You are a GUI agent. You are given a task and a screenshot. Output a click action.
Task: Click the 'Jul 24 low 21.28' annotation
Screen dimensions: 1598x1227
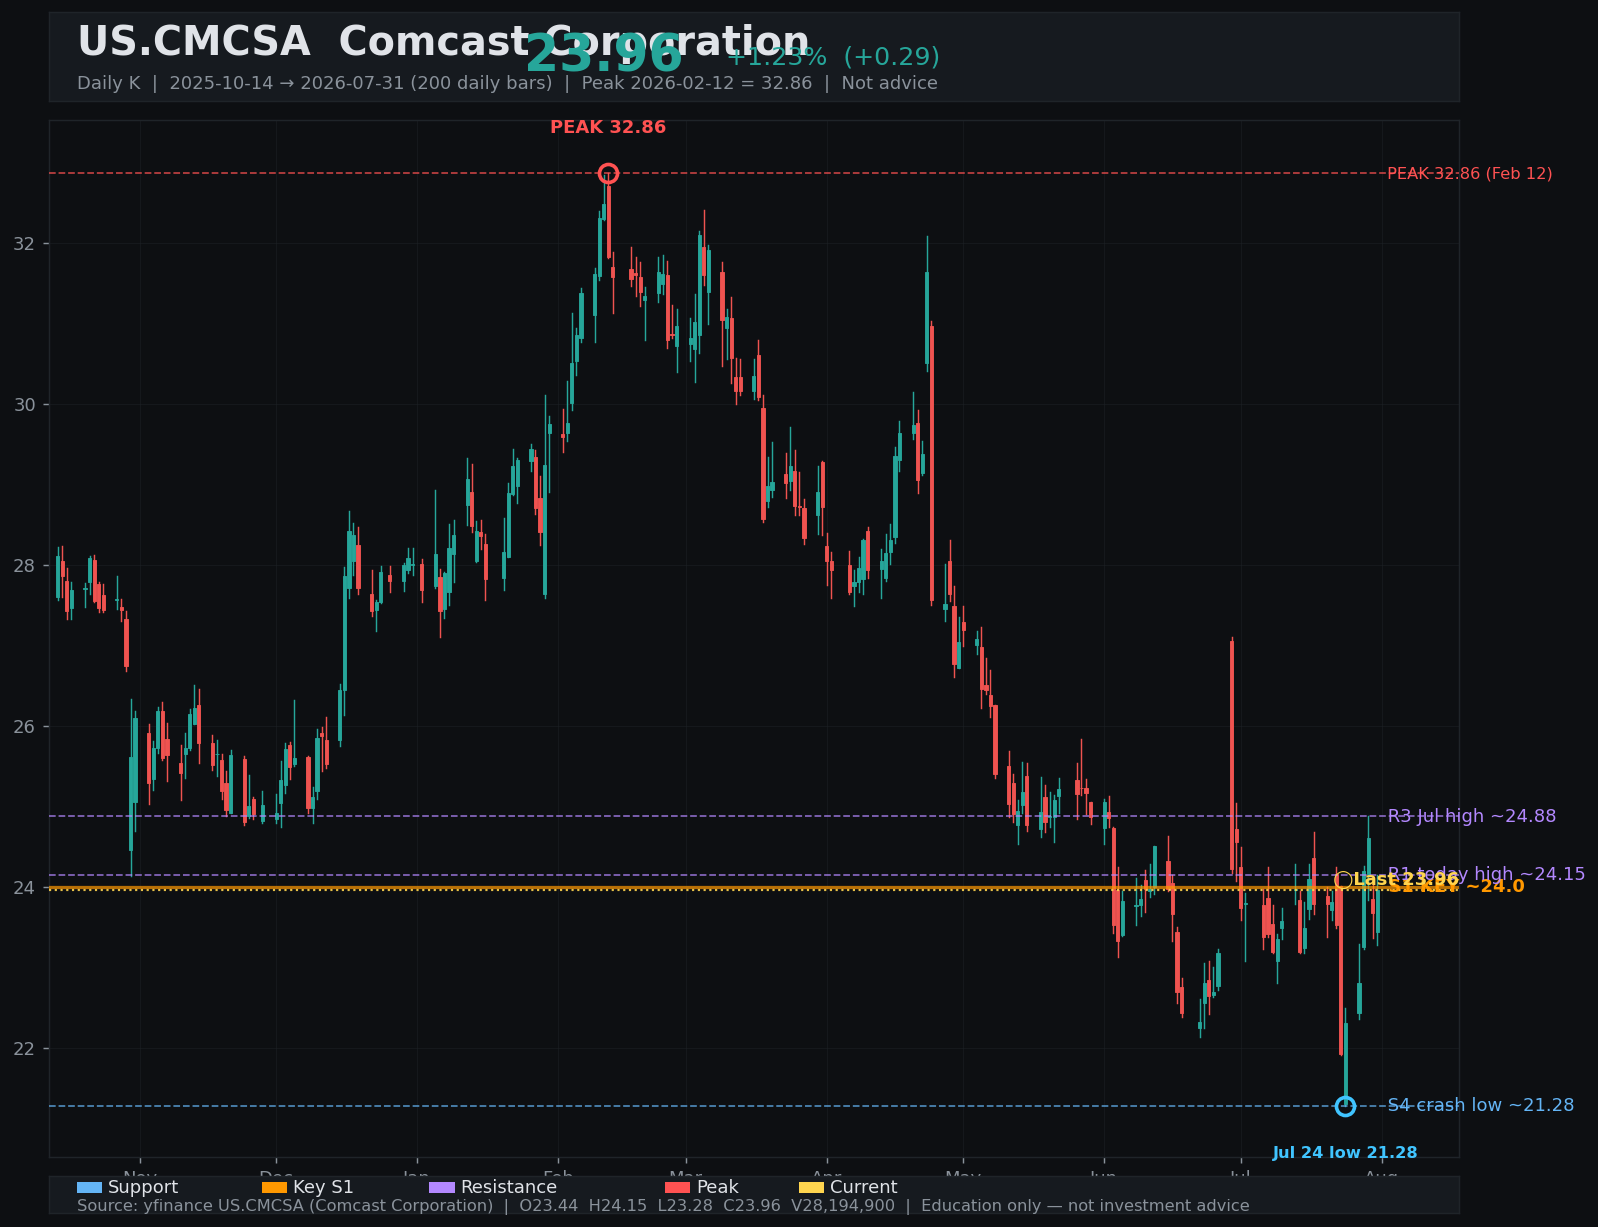click(1345, 1153)
